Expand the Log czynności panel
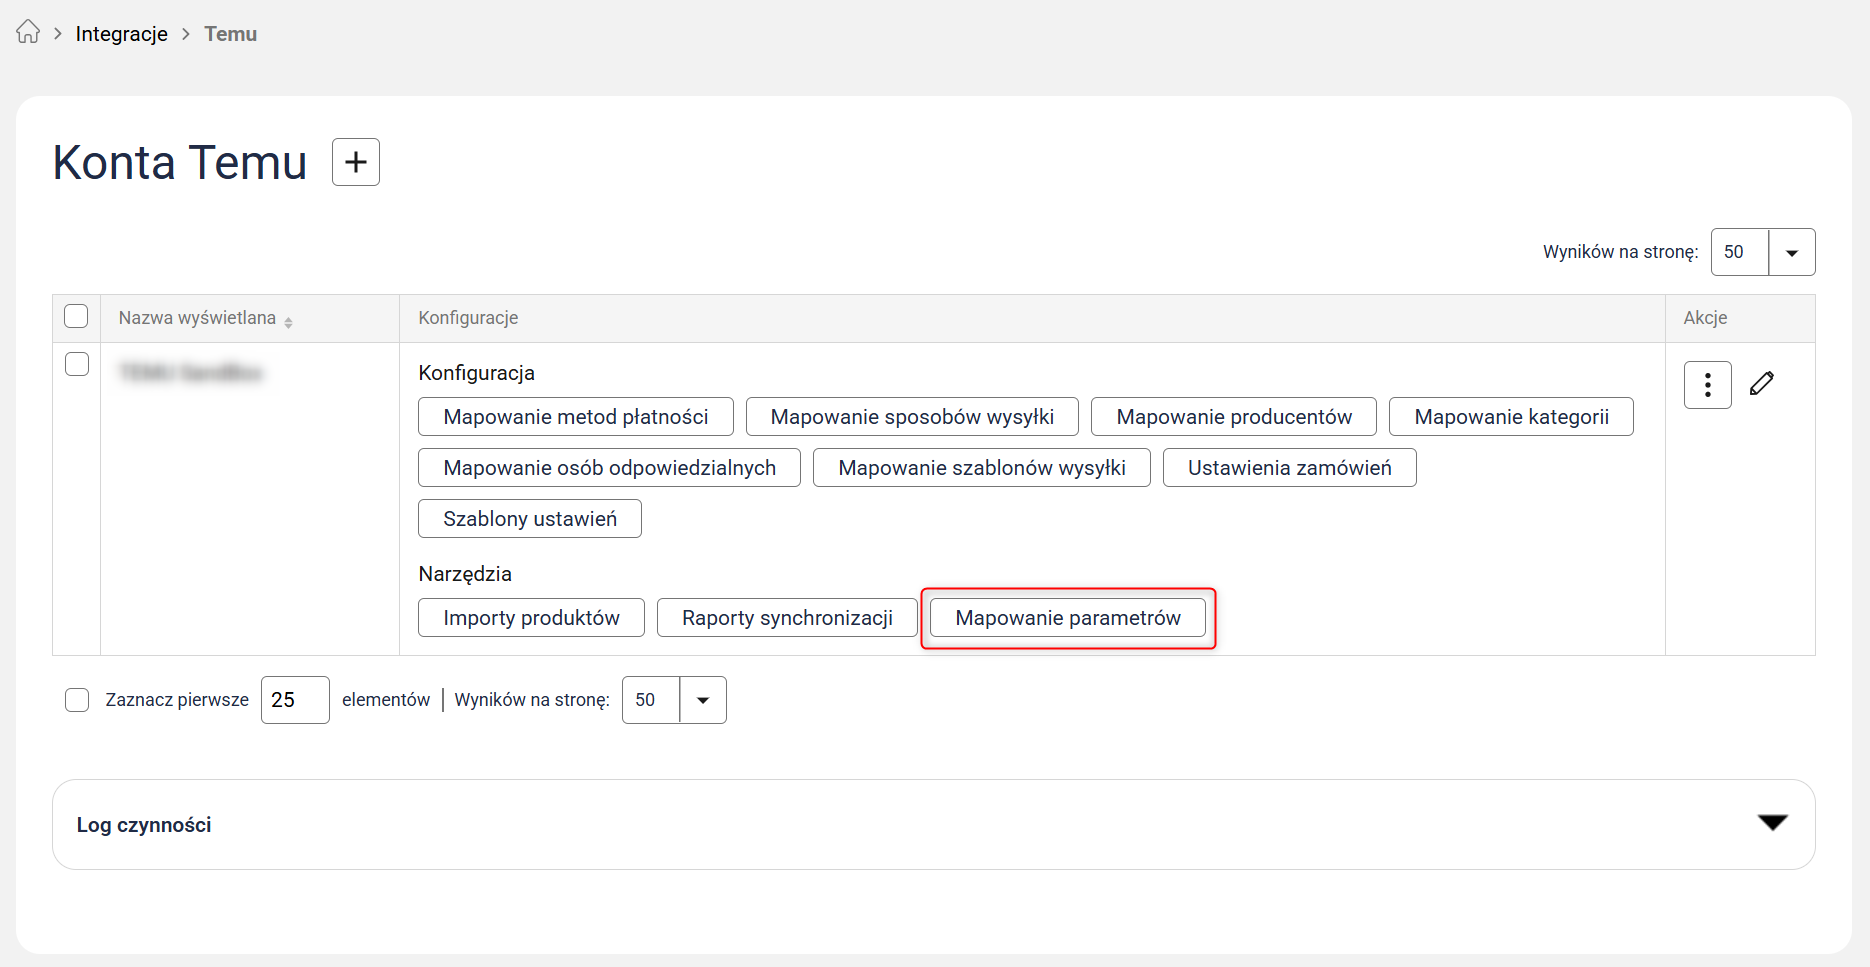1870x967 pixels. tap(1772, 823)
